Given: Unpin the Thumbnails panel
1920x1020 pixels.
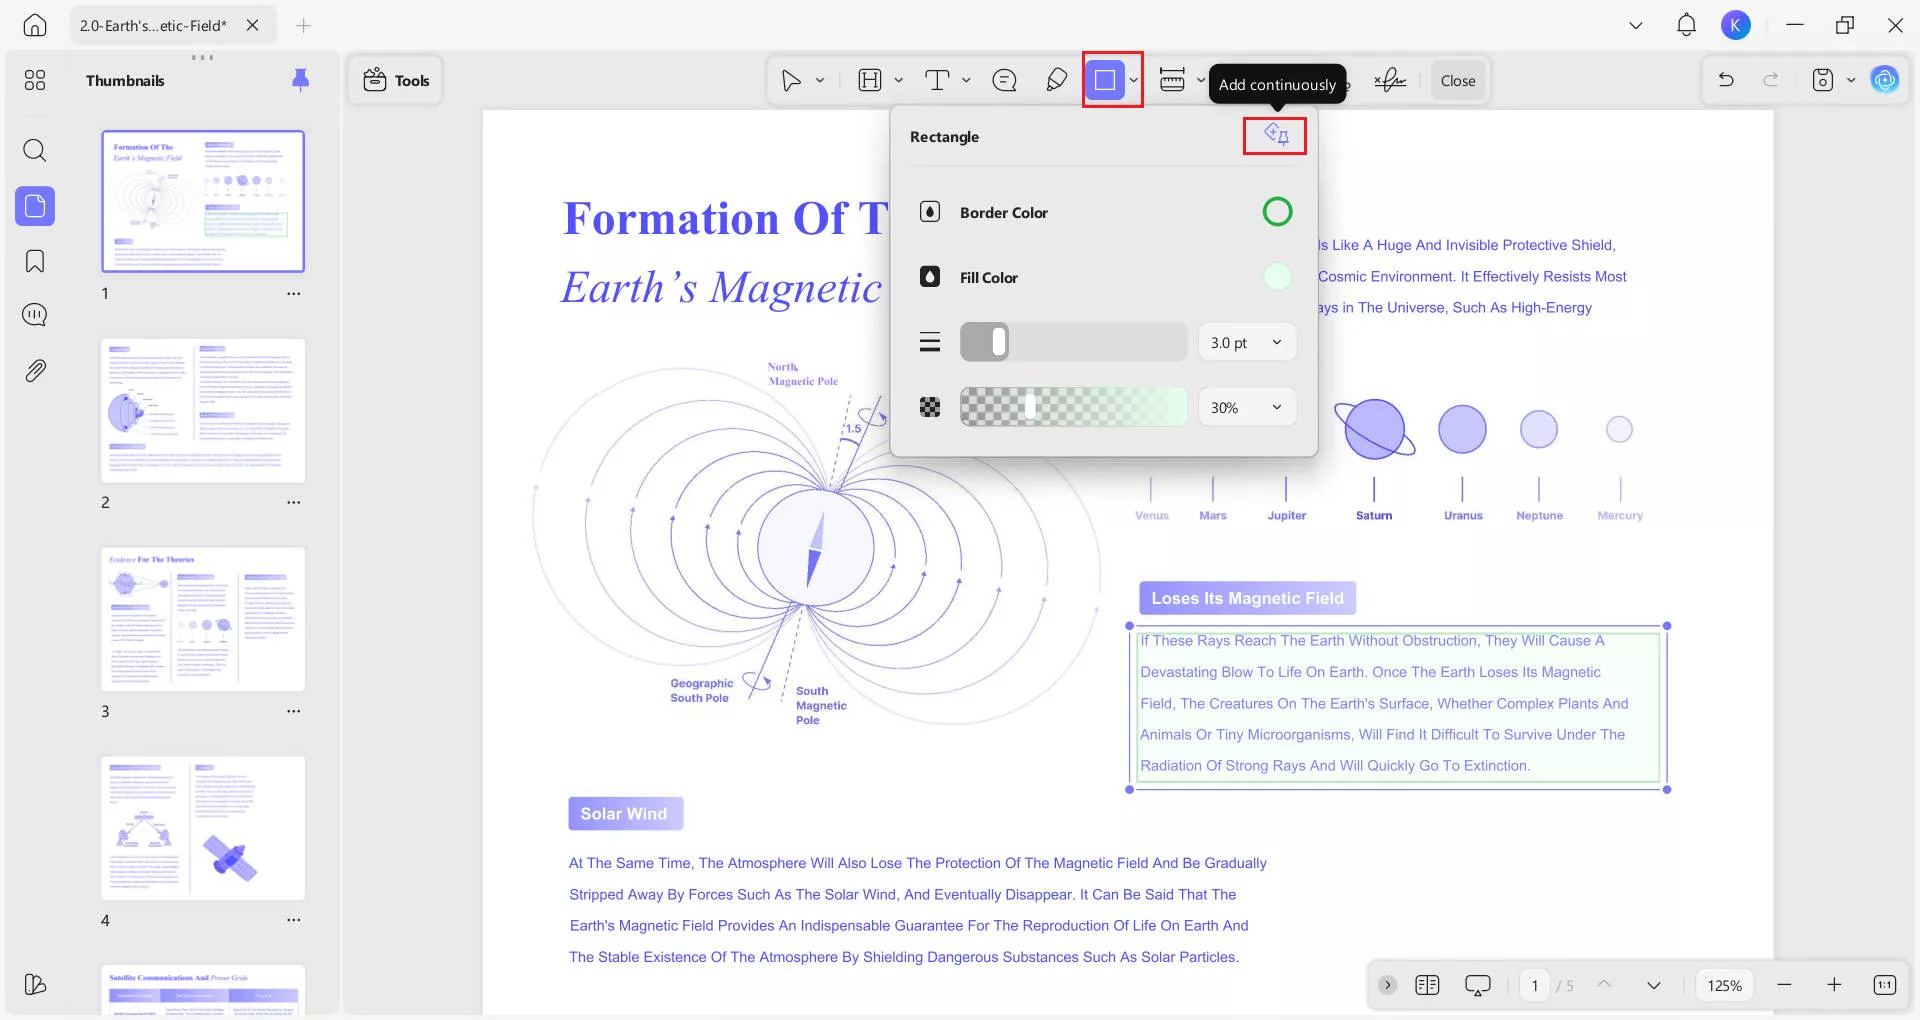Looking at the screenshot, I should click(x=300, y=80).
